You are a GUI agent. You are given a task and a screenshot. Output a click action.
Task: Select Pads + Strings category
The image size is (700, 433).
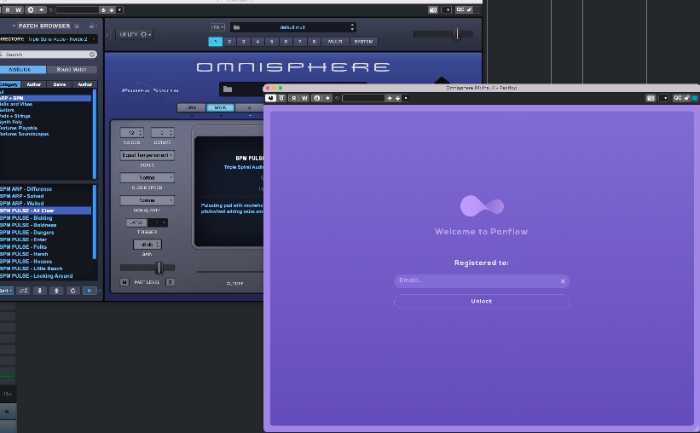pyautogui.click(x=46, y=116)
